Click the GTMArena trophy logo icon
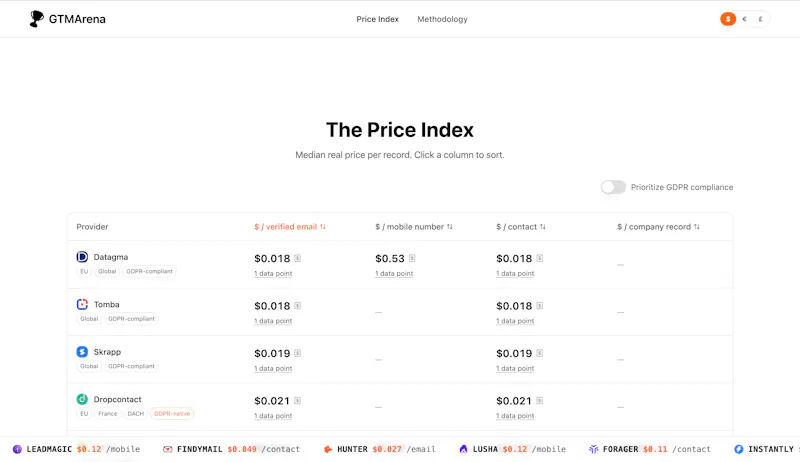 36,19
